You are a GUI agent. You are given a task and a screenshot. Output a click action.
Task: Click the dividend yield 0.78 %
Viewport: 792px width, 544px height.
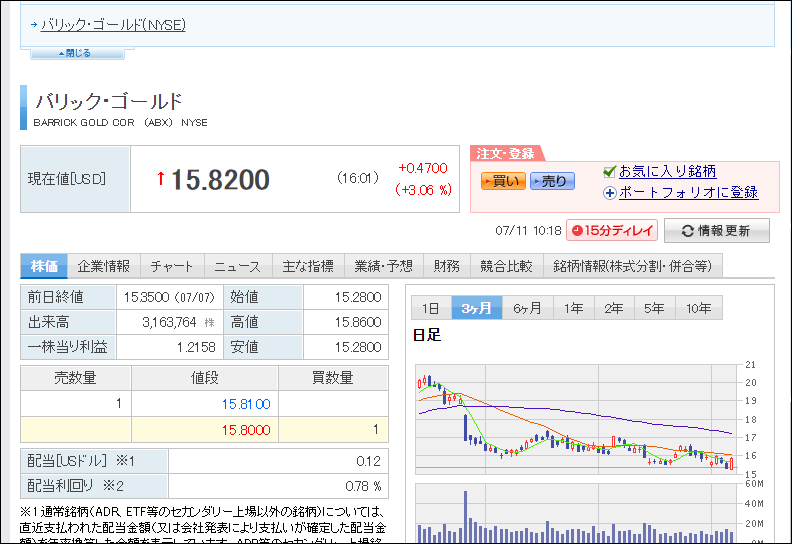coord(363,486)
